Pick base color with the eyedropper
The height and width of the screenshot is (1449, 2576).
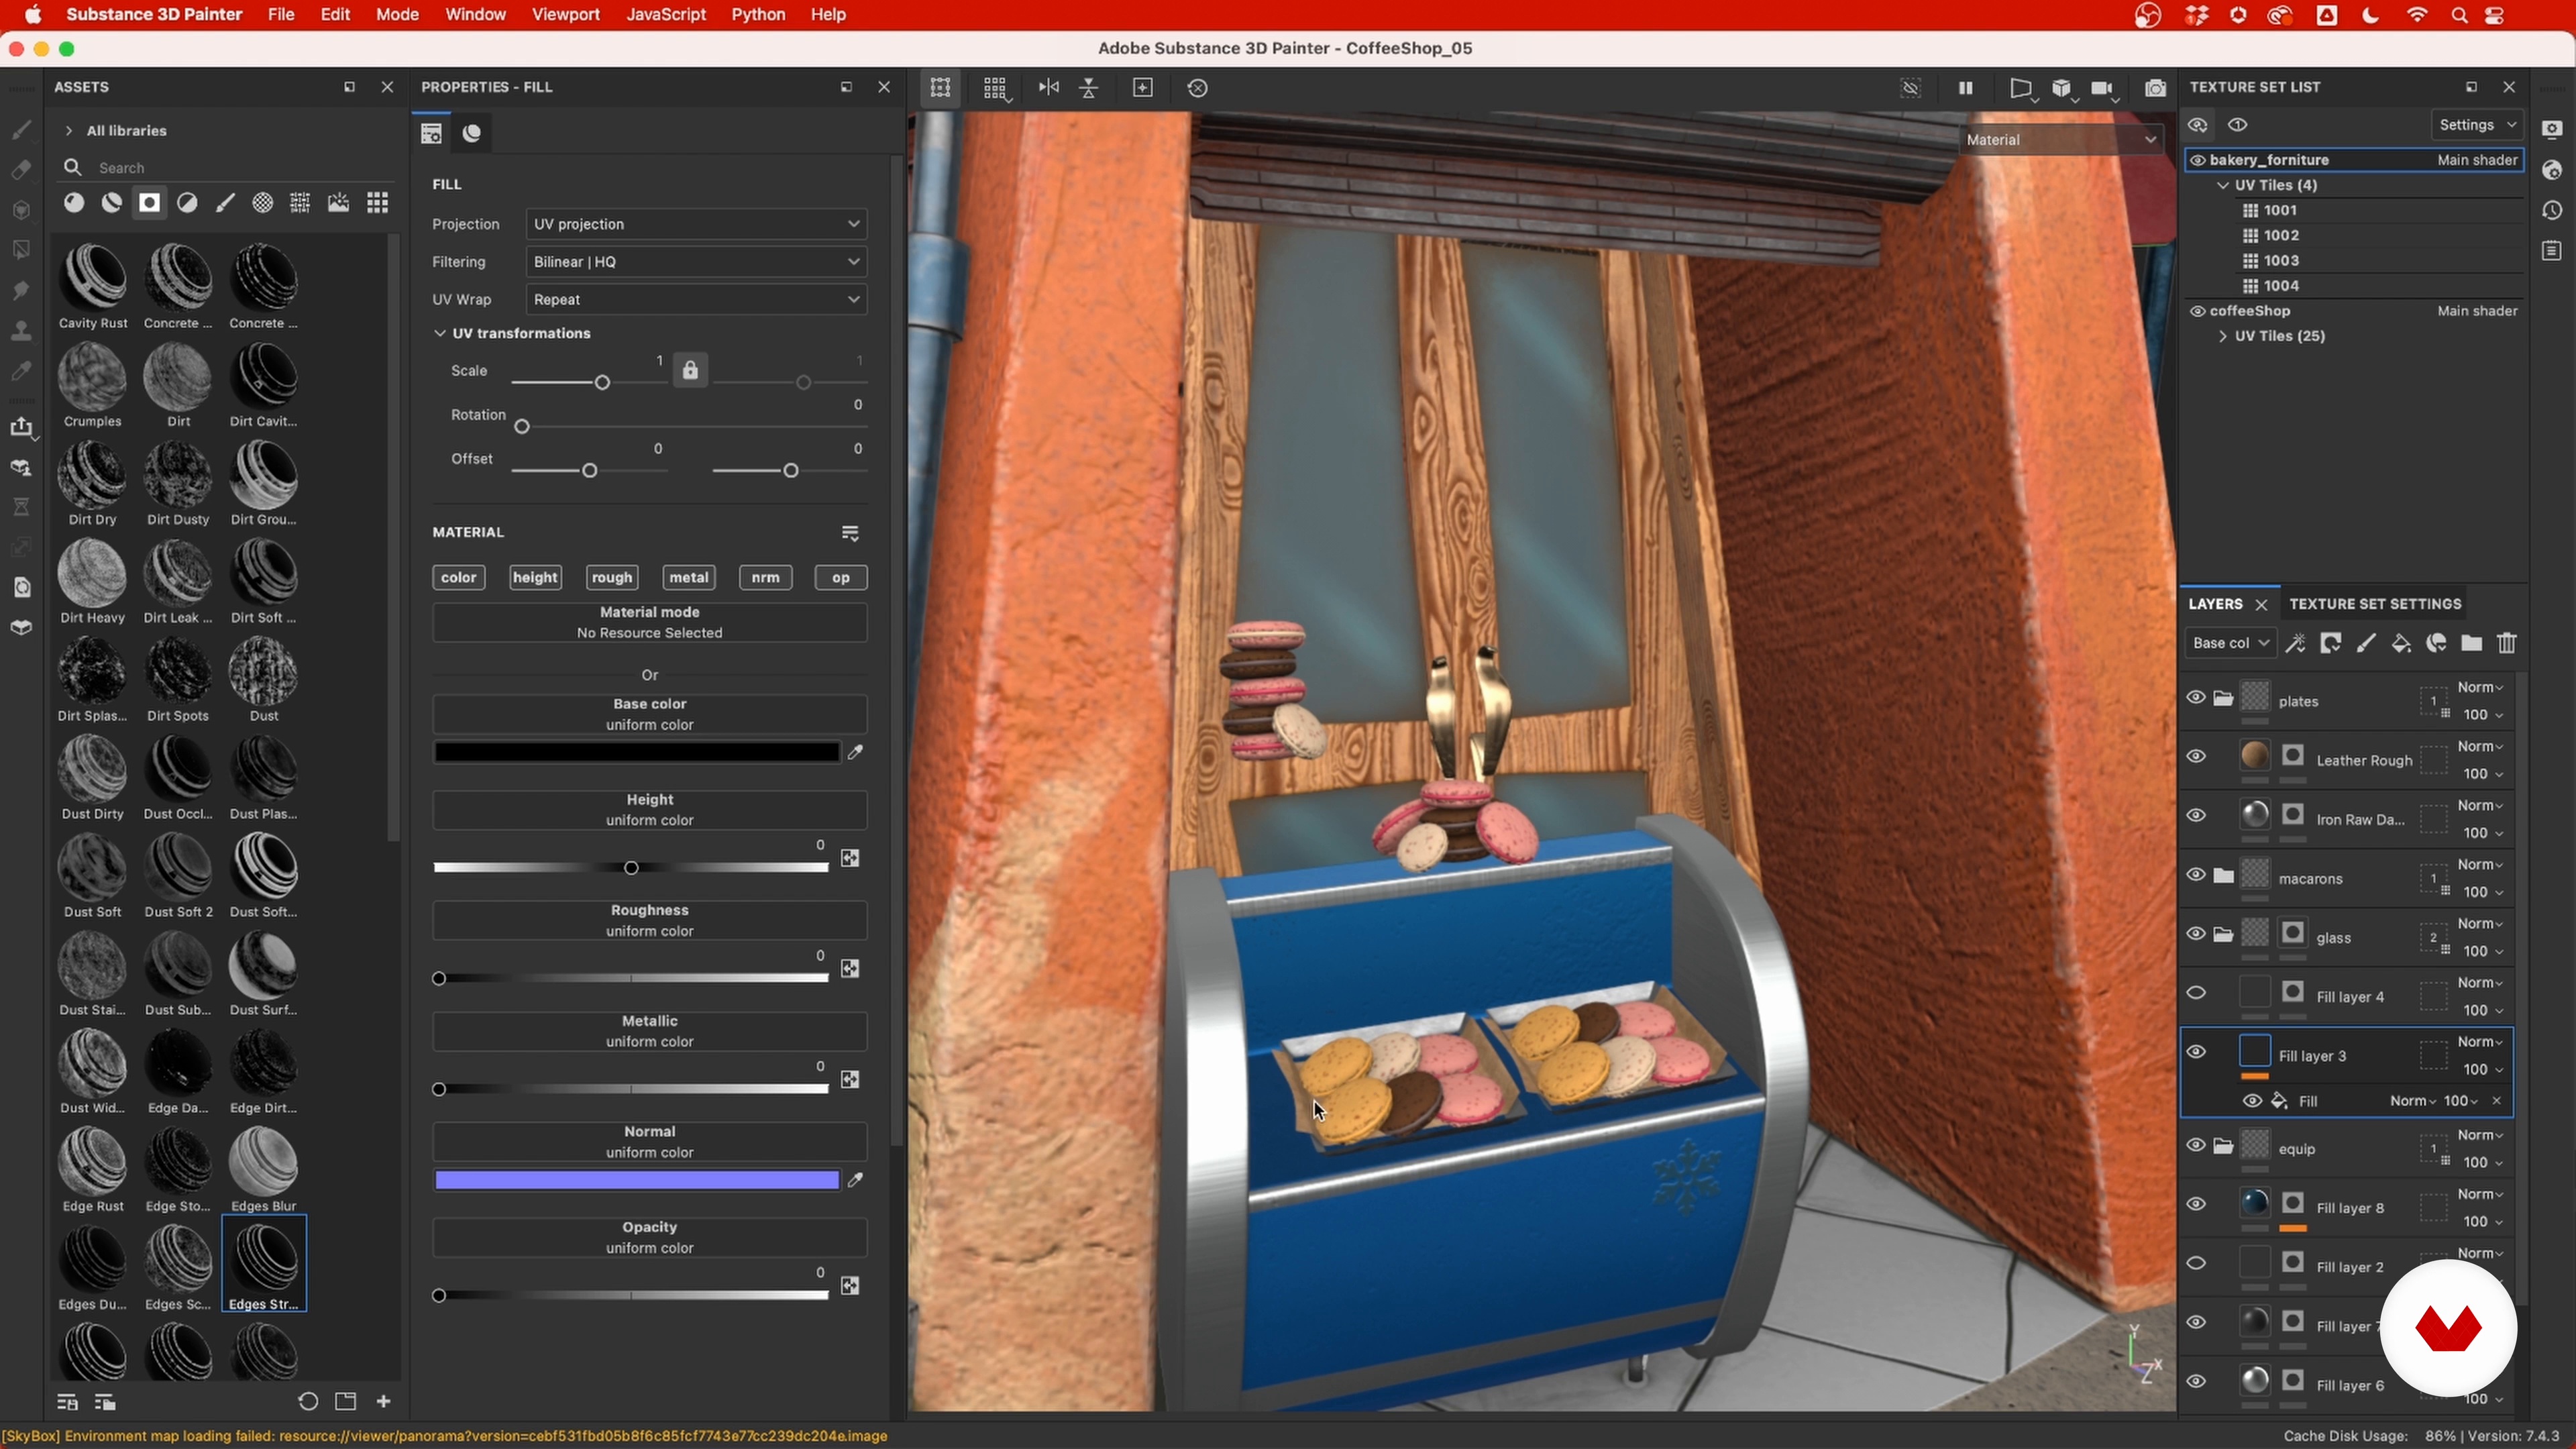pyautogui.click(x=855, y=752)
